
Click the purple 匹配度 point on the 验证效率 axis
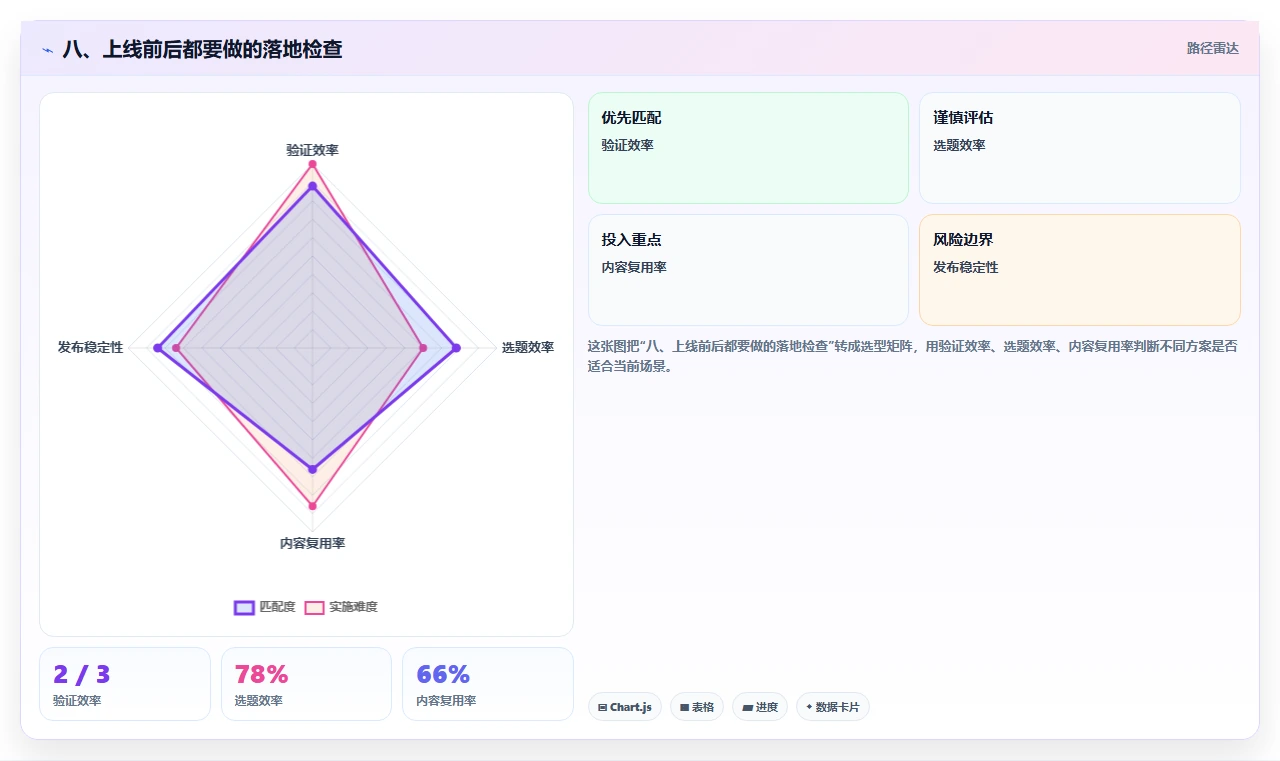tap(312, 186)
